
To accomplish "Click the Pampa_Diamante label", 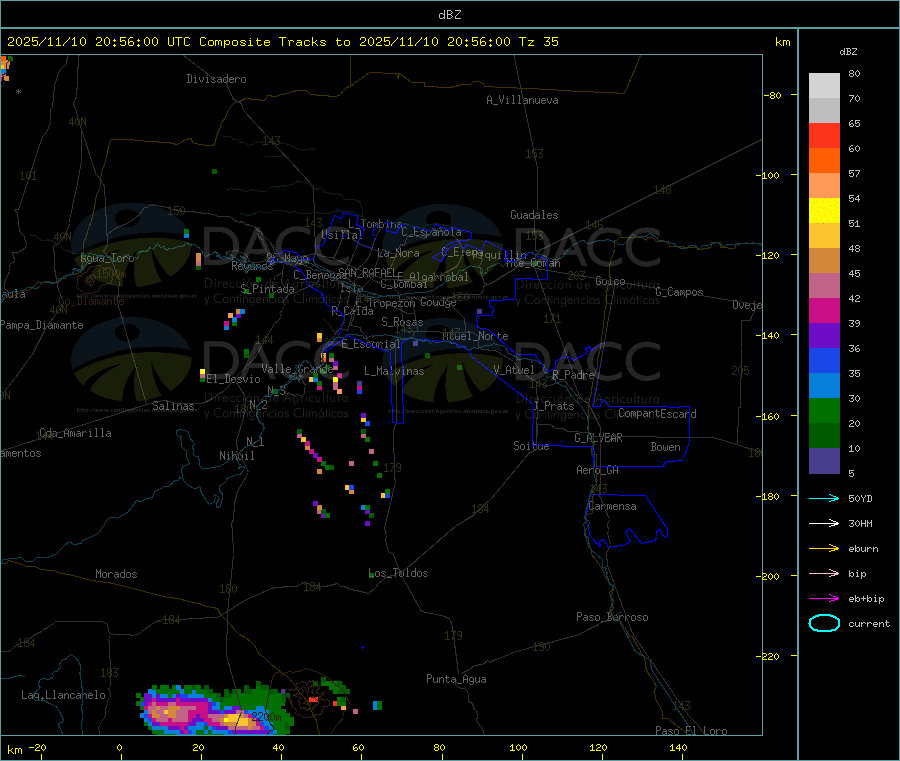I will pyautogui.click(x=41, y=325).
